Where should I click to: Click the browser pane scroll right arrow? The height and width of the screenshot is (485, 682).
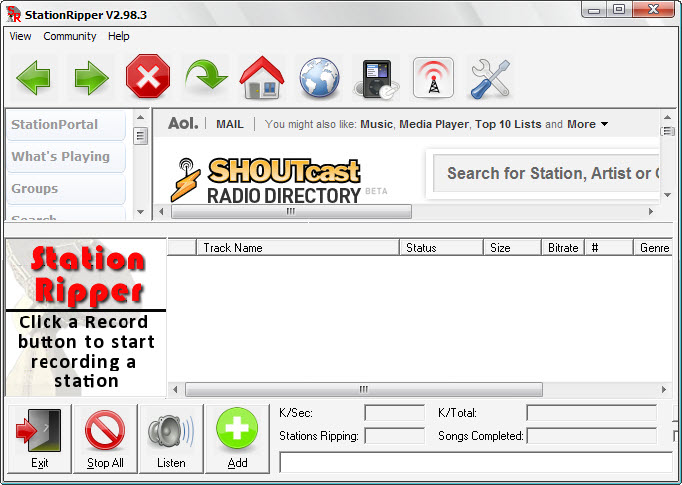tap(651, 211)
